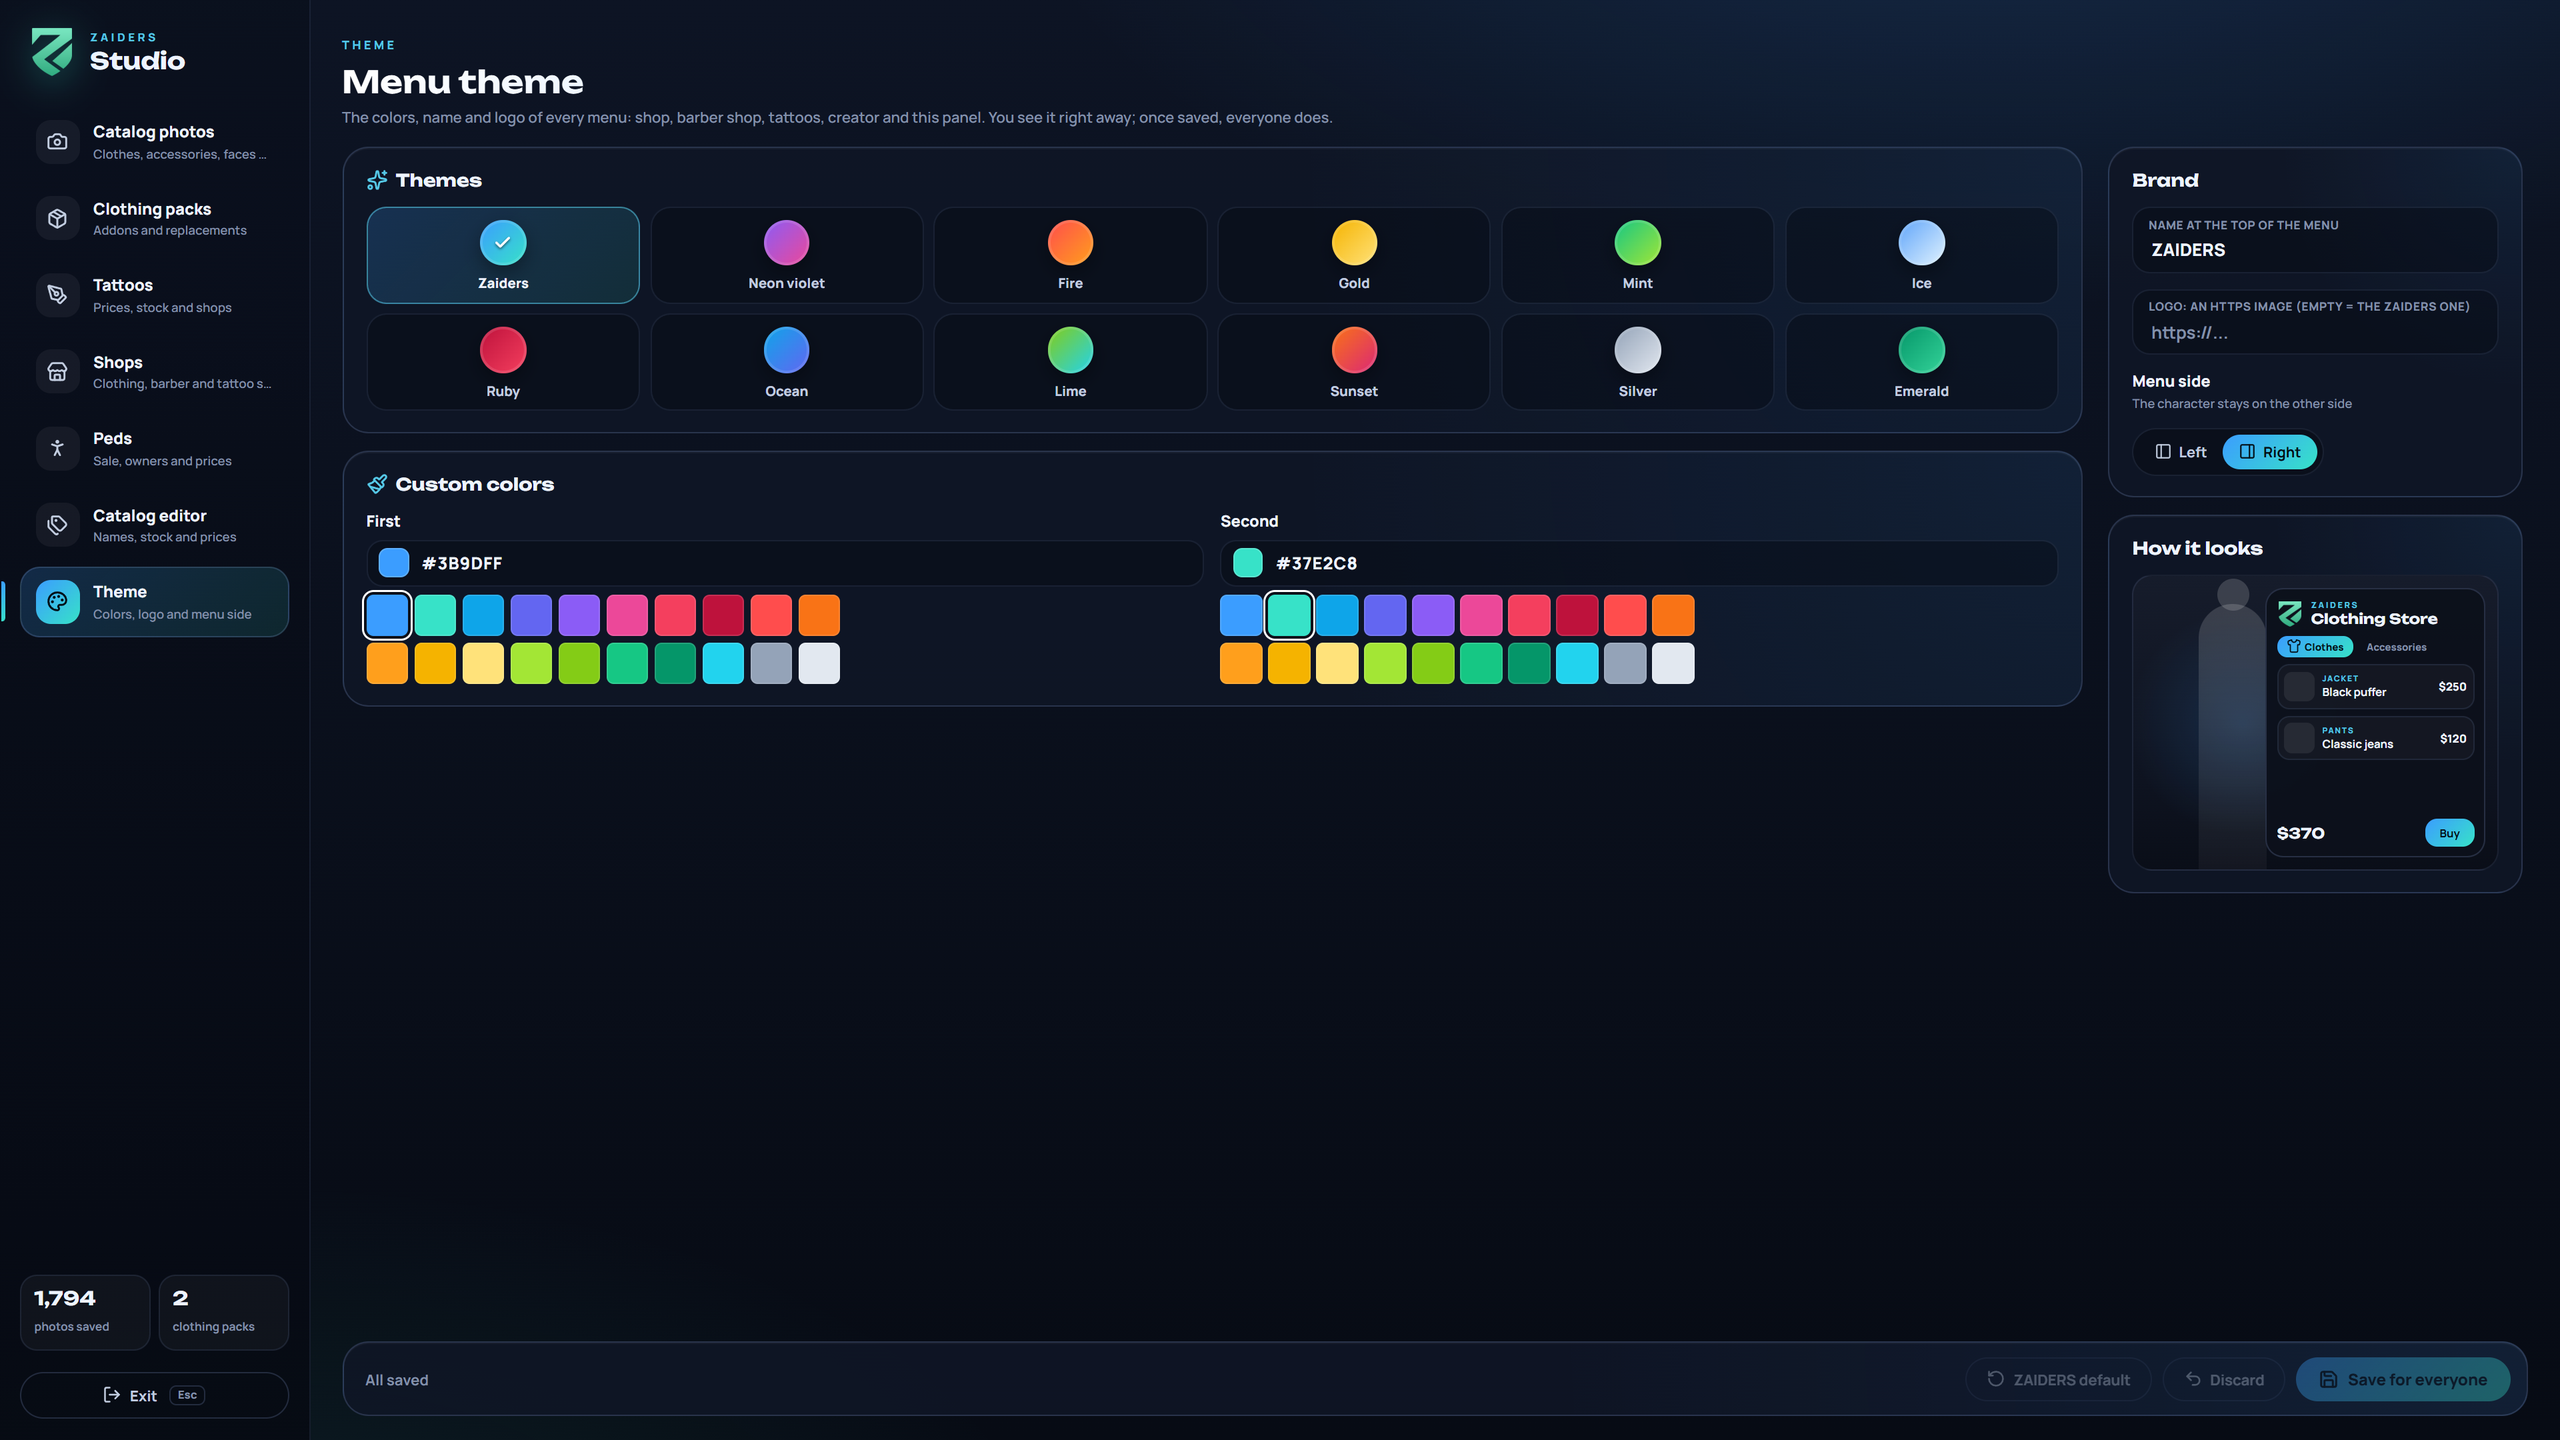Viewport: 2560px width, 1440px height.
Task: Choose the Mint theme circle
Action: (1637, 242)
